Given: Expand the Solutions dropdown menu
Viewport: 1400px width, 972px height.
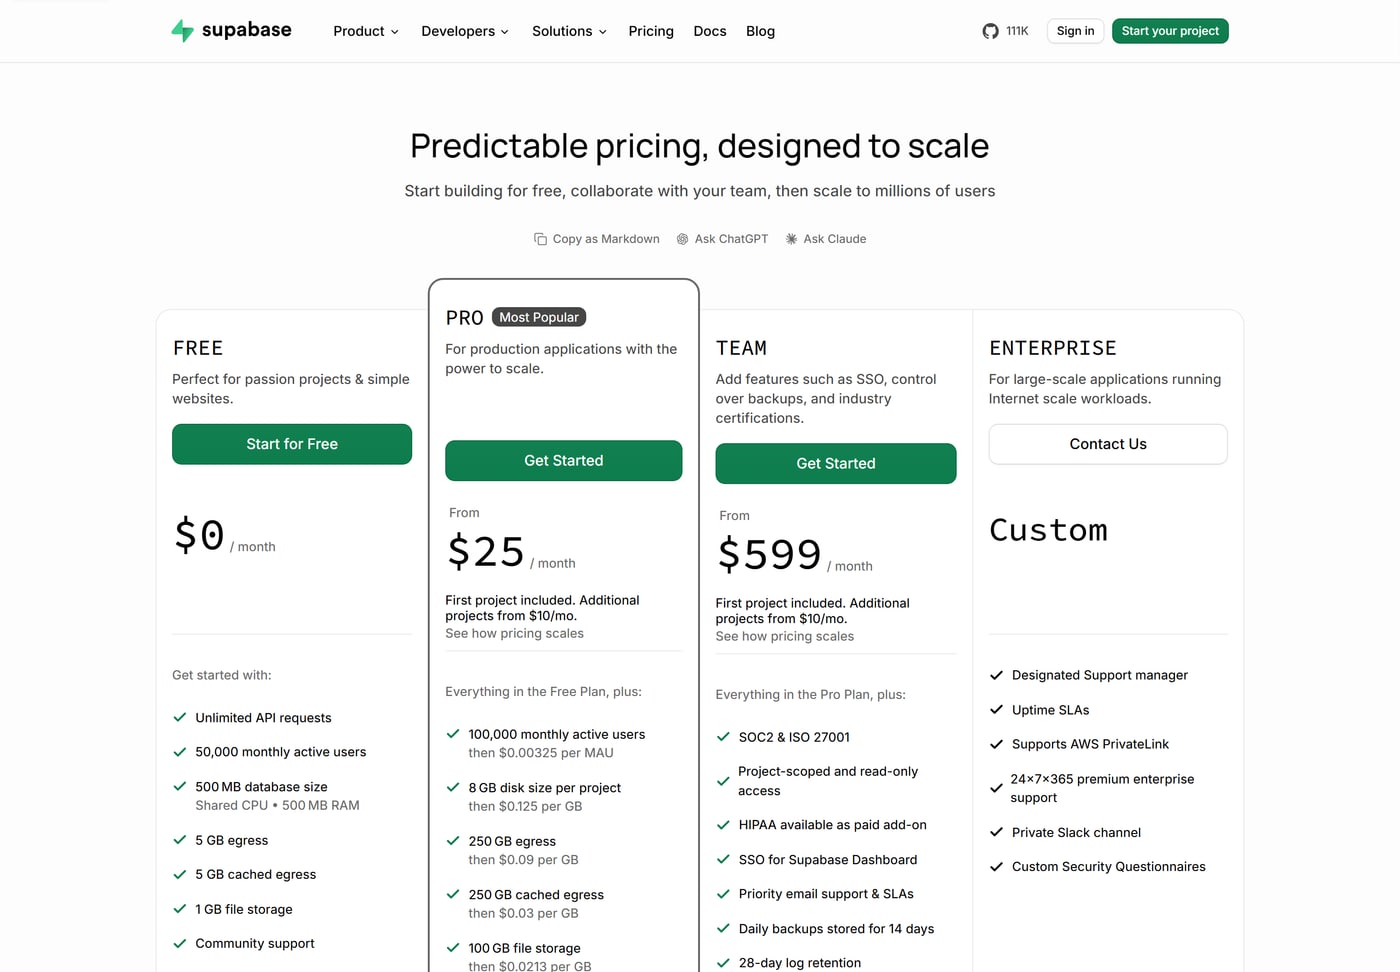Looking at the screenshot, I should pyautogui.click(x=569, y=31).
